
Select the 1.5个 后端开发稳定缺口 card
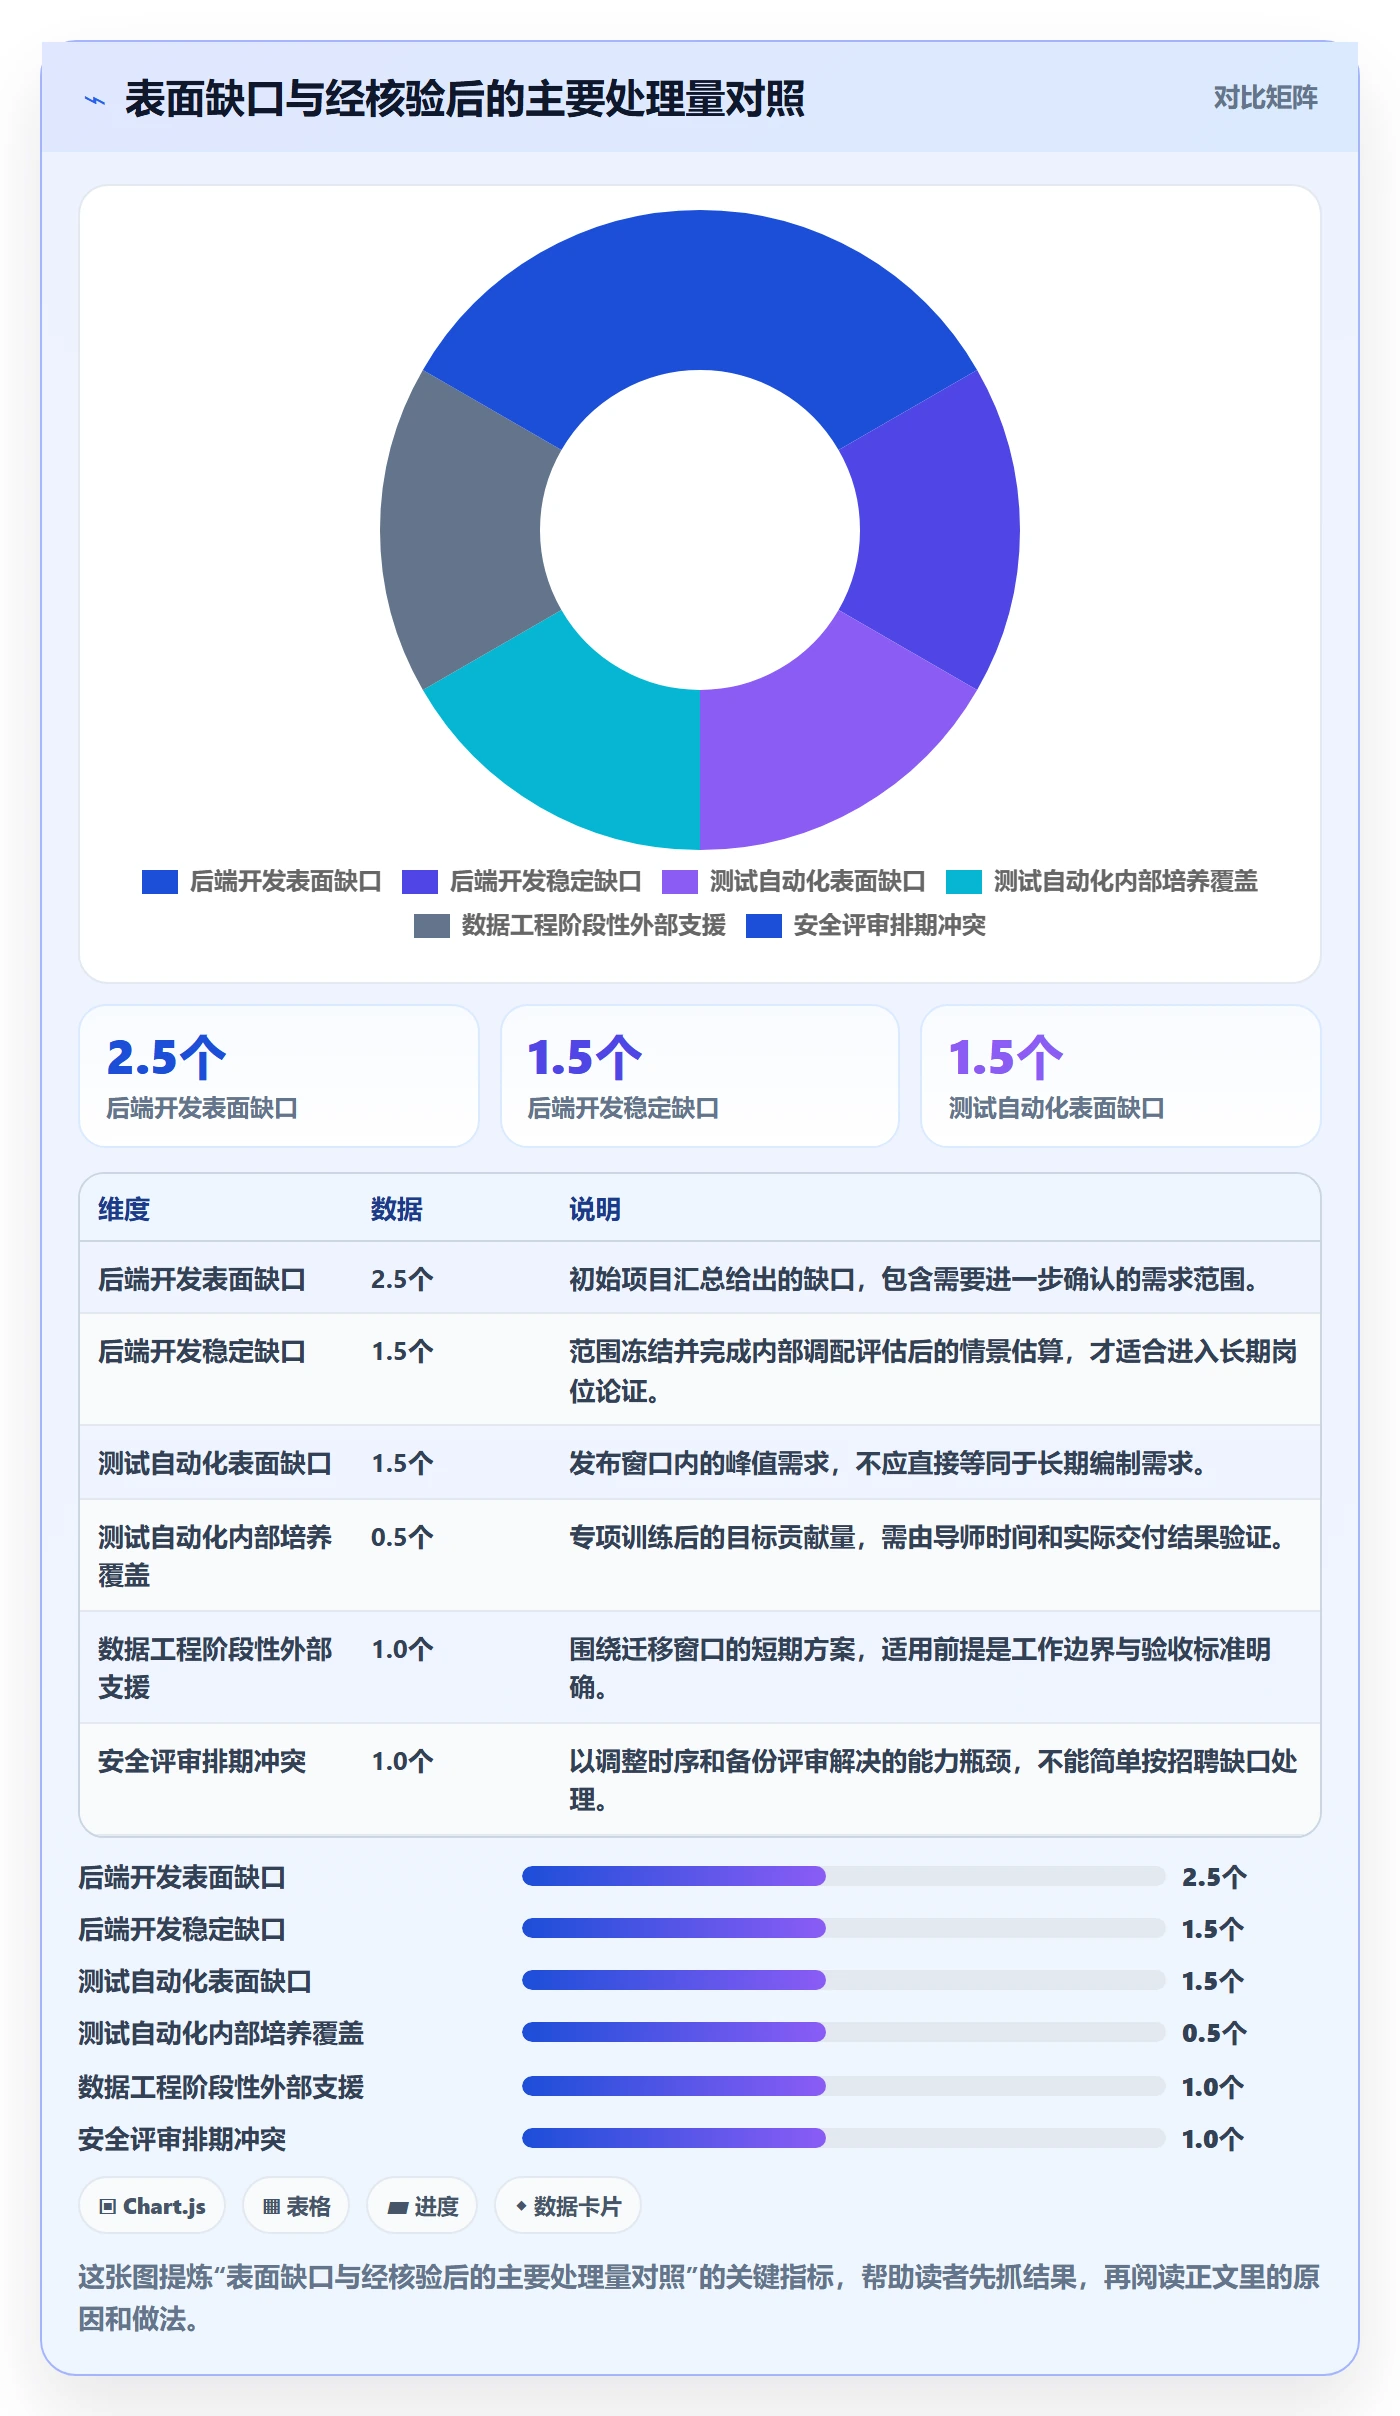(x=700, y=1076)
